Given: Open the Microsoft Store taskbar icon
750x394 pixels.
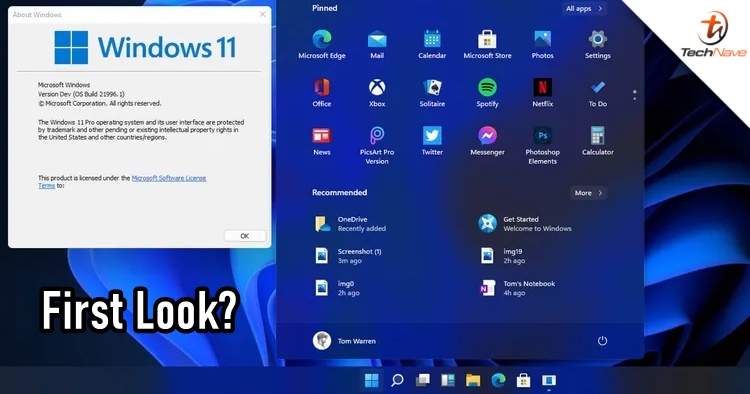Looking at the screenshot, I should pyautogui.click(x=524, y=380).
